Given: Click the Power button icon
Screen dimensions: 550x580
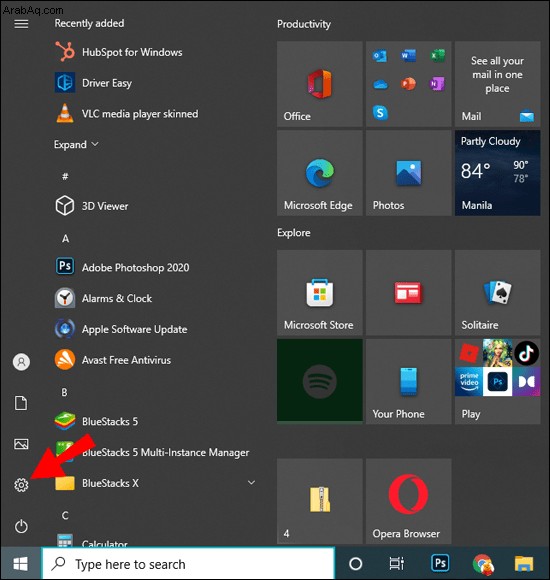Looking at the screenshot, I should [x=21, y=526].
